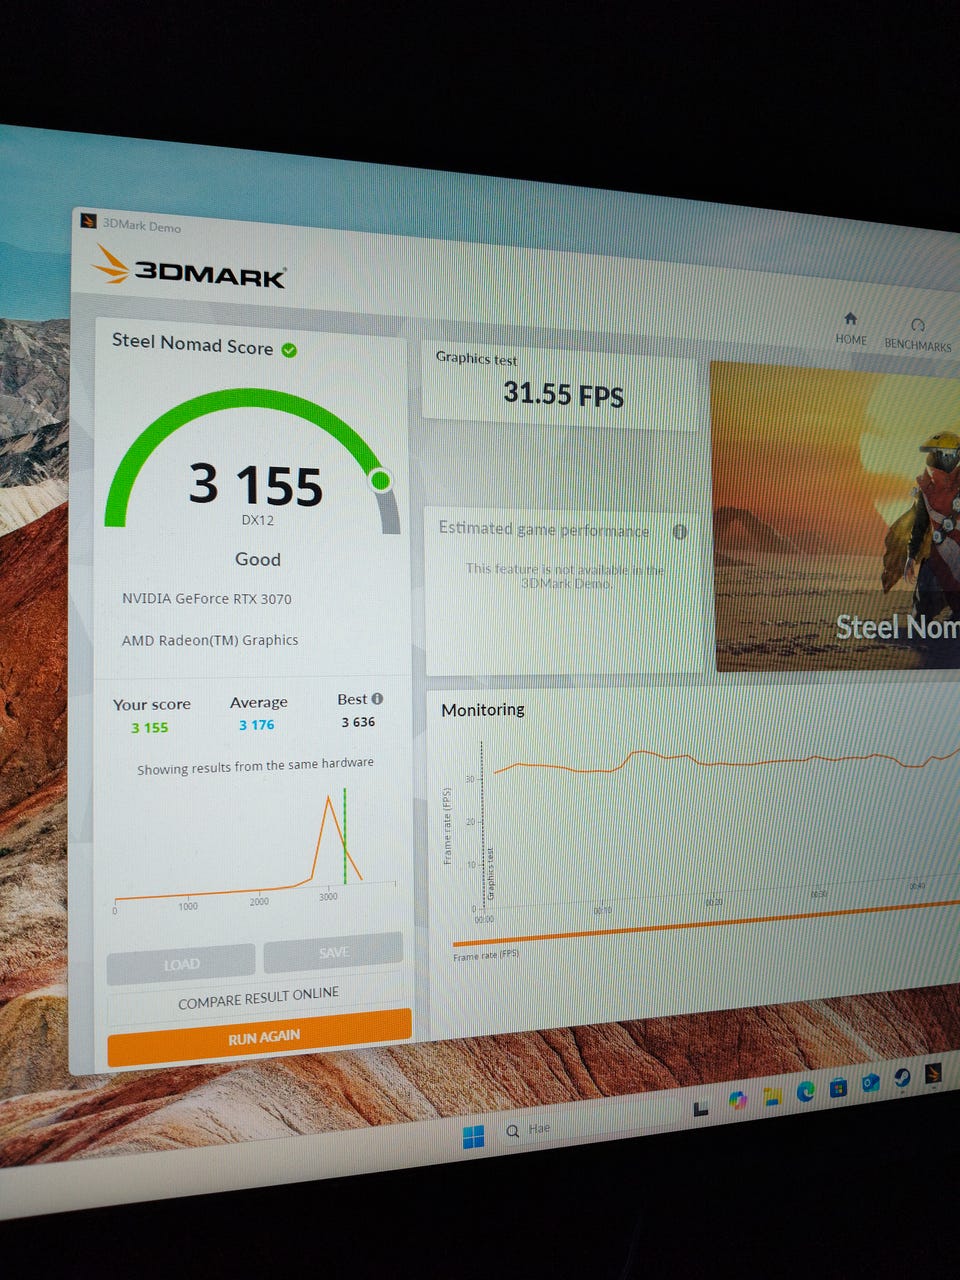The height and width of the screenshot is (1280, 960).
Task: Open Microsoft Edge from the taskbar
Action: pyautogui.click(x=806, y=1091)
